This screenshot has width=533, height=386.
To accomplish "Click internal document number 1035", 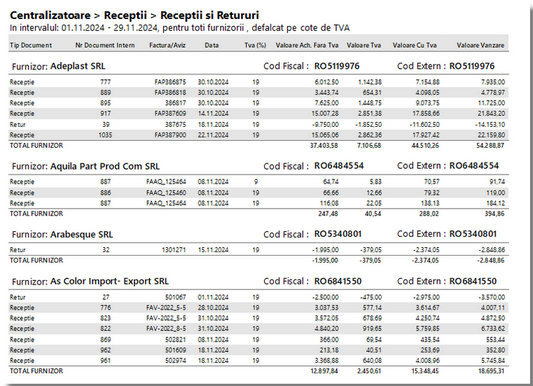I will 105,135.
